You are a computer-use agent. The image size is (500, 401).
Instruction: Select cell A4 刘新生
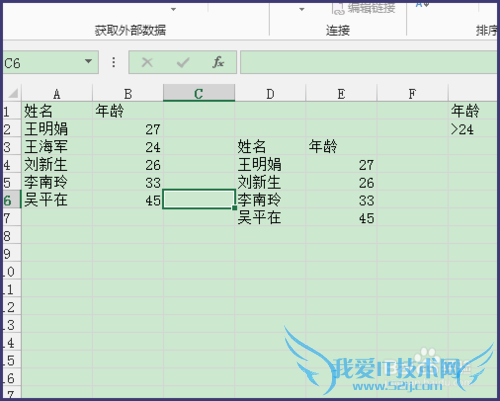[57, 165]
